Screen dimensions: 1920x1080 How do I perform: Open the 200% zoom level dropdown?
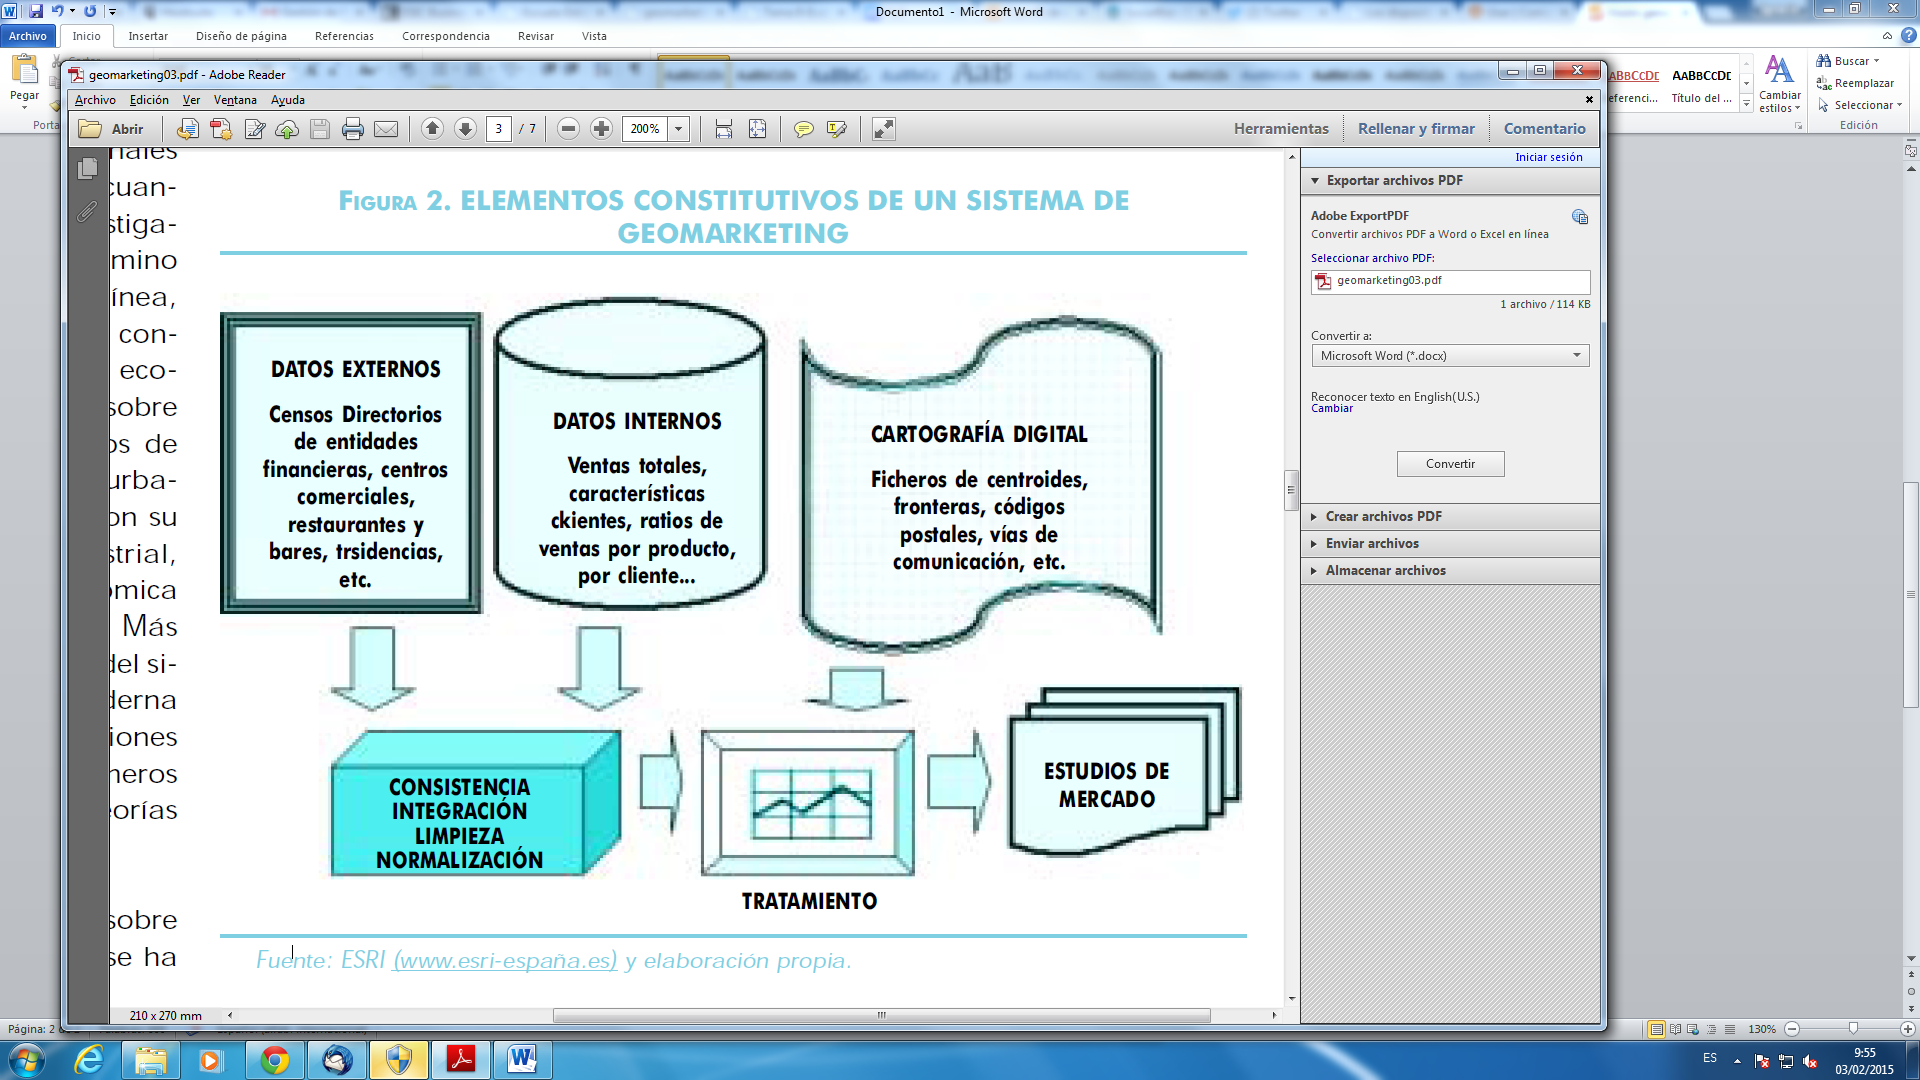[x=679, y=129]
